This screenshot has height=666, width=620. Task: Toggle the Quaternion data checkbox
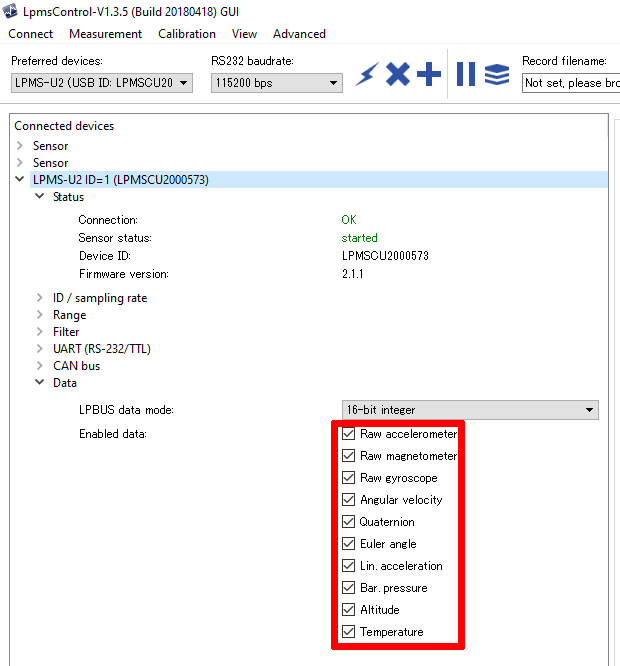pos(348,522)
